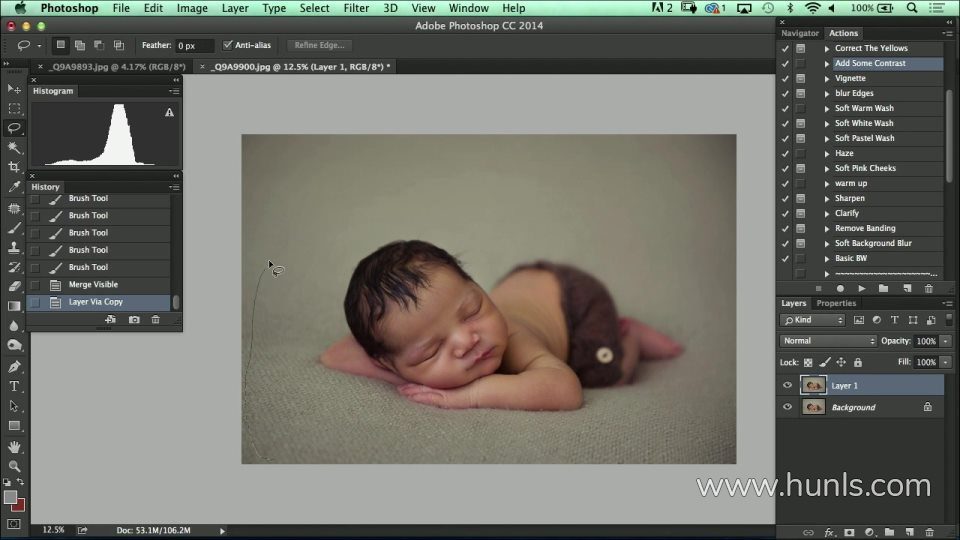Select Layer Via Copy history state
The width and height of the screenshot is (960, 540).
[99, 302]
